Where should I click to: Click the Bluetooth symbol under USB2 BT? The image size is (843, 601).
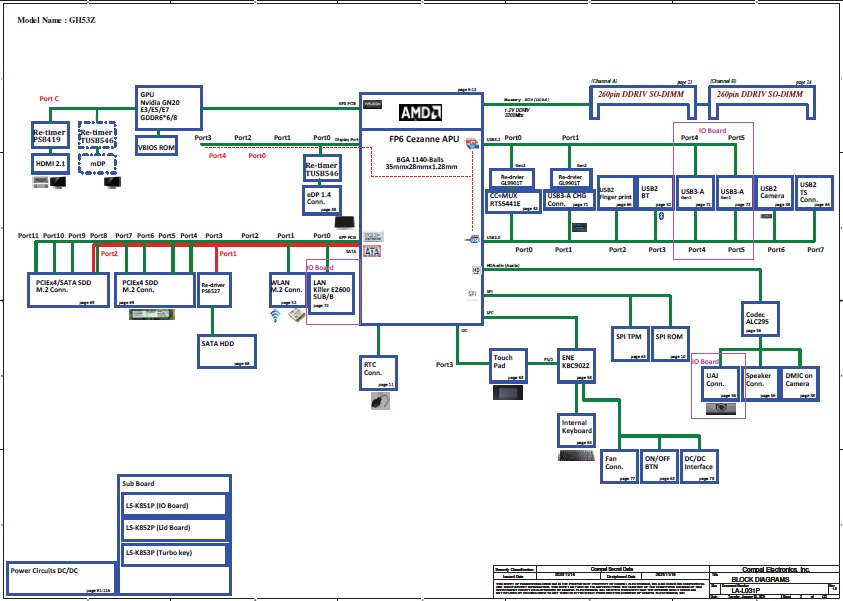662,216
